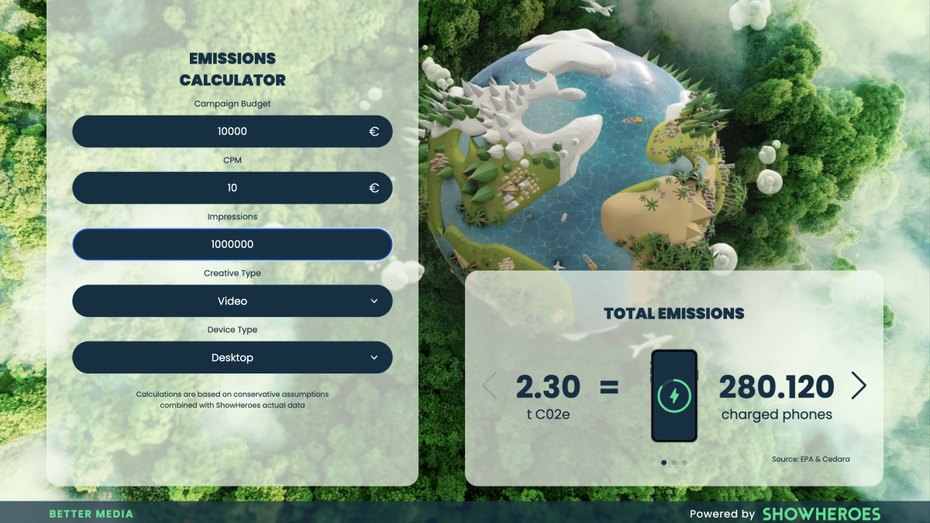Click the 280.120 charged phones value
The image size is (930, 523).
tap(776, 387)
